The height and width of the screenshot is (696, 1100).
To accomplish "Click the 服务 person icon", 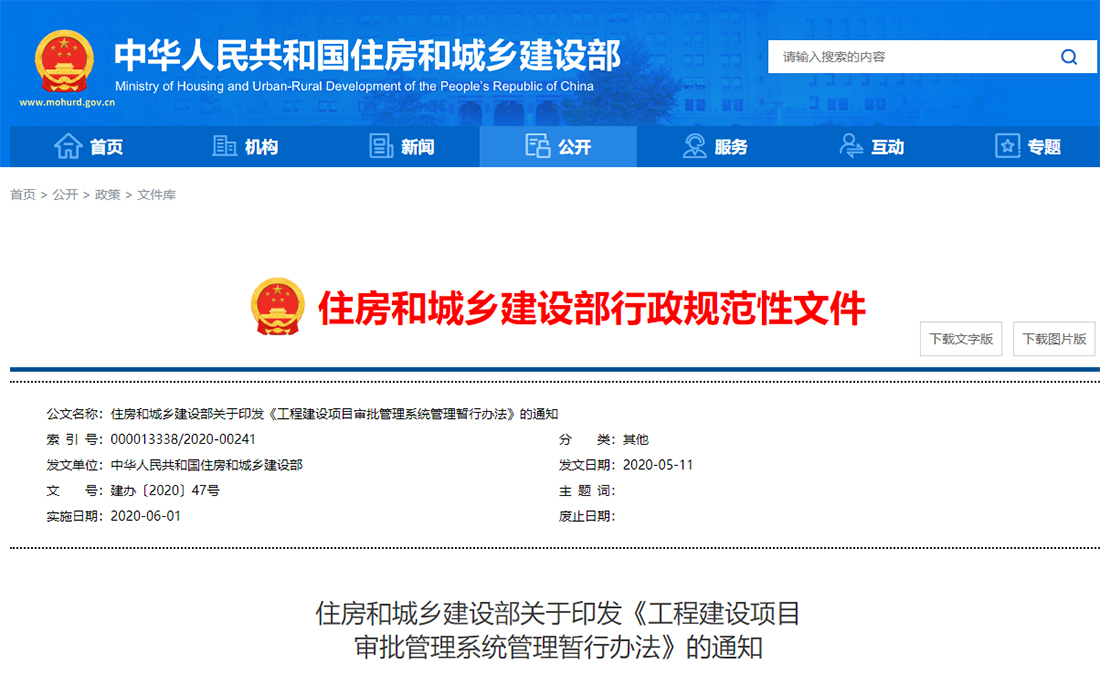I will click(695, 146).
